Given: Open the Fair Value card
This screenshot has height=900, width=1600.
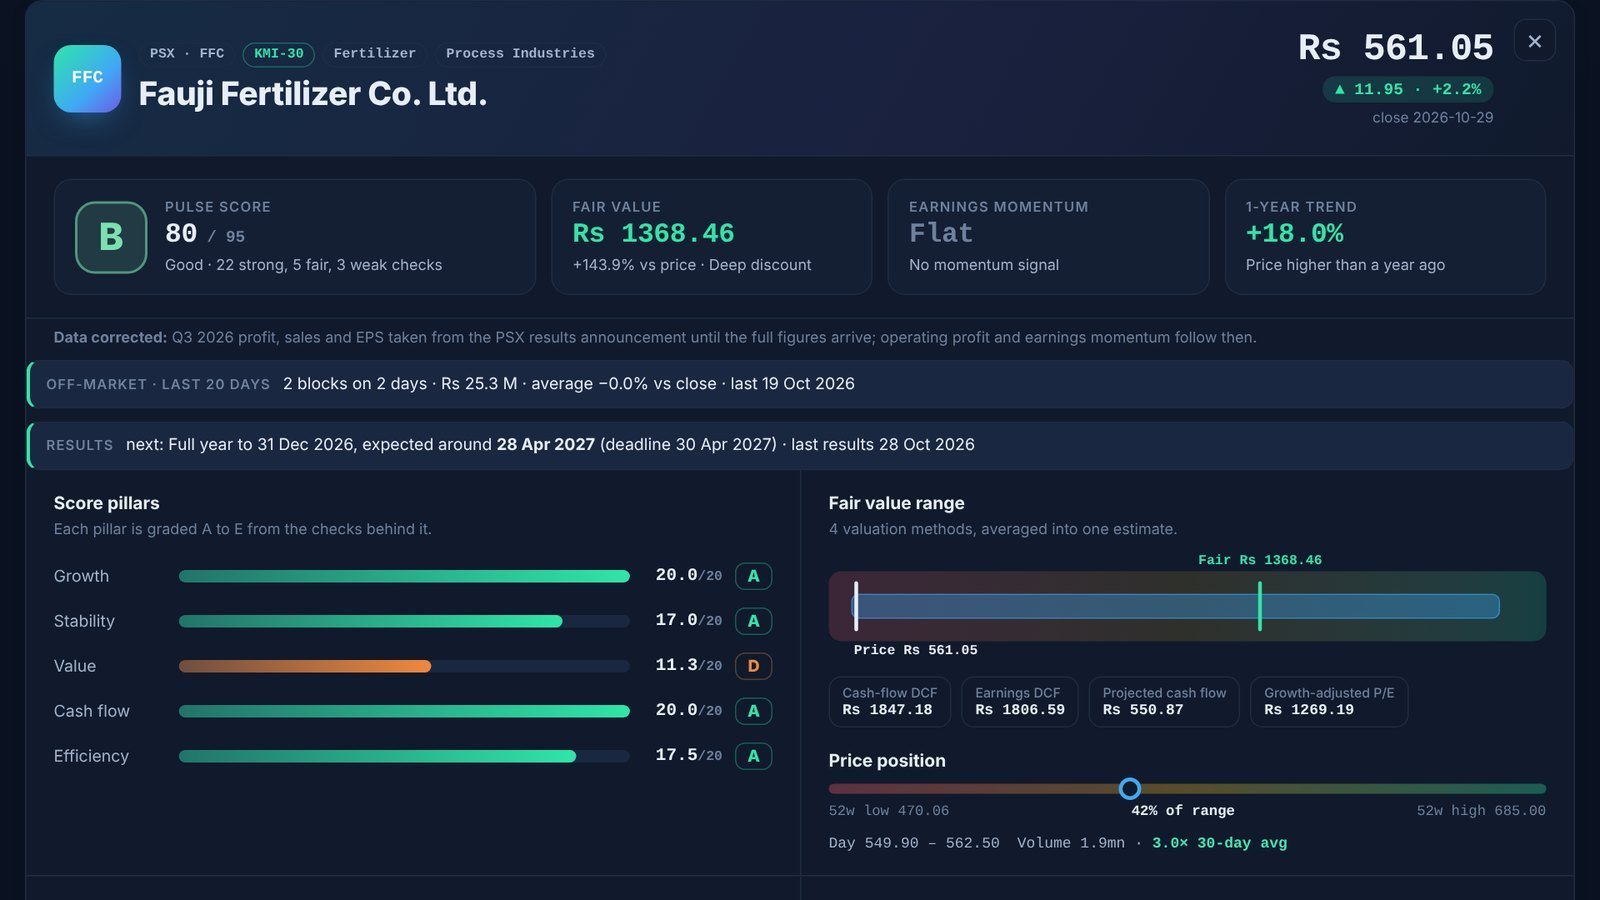Looking at the screenshot, I should pos(711,237).
